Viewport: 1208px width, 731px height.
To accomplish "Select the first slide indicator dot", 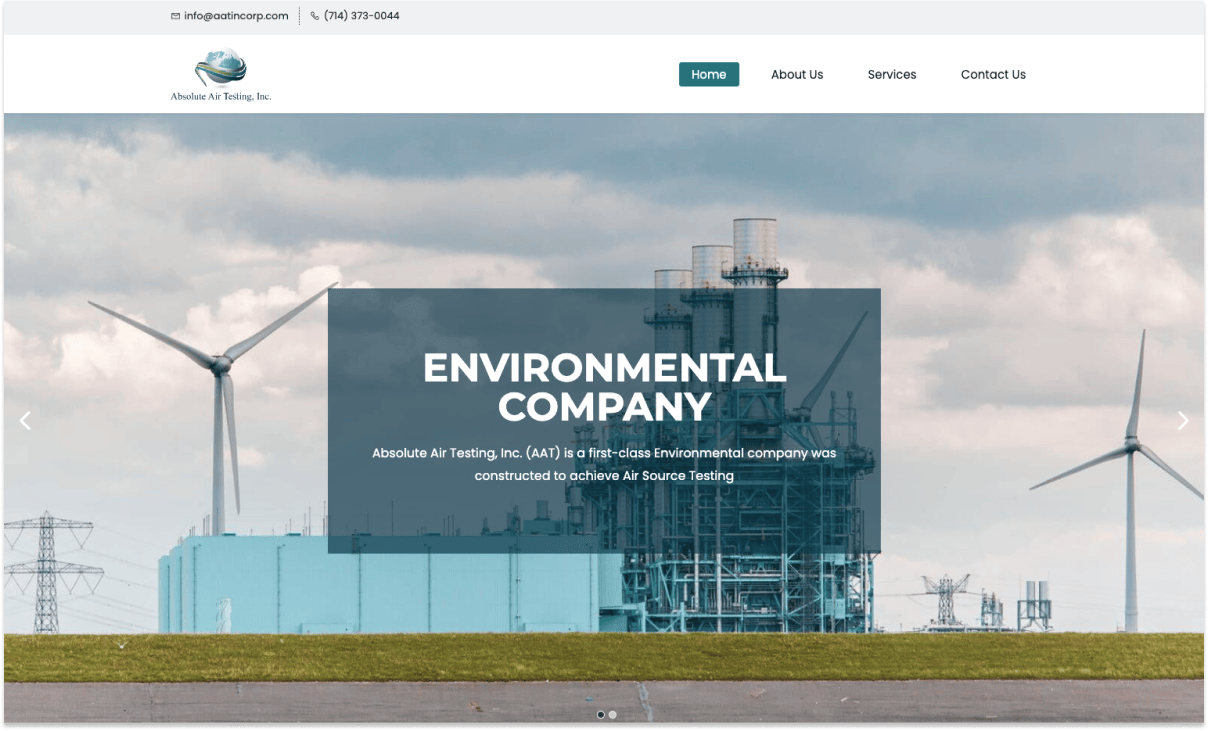I will pos(600,714).
